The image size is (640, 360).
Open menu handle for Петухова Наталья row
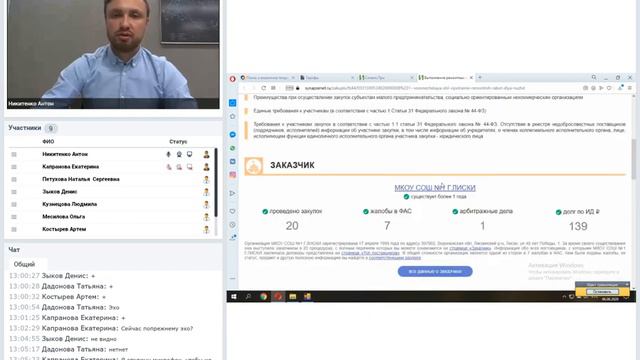click(14, 179)
